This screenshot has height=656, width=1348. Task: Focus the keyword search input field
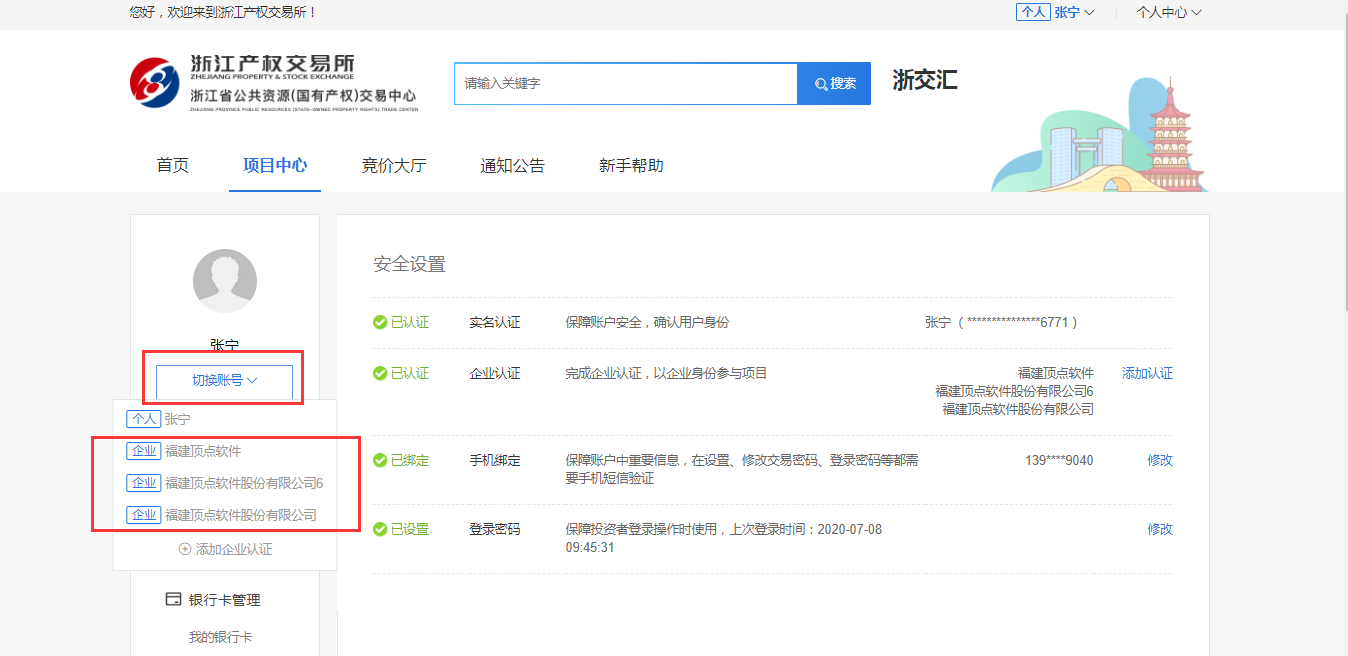click(x=625, y=84)
